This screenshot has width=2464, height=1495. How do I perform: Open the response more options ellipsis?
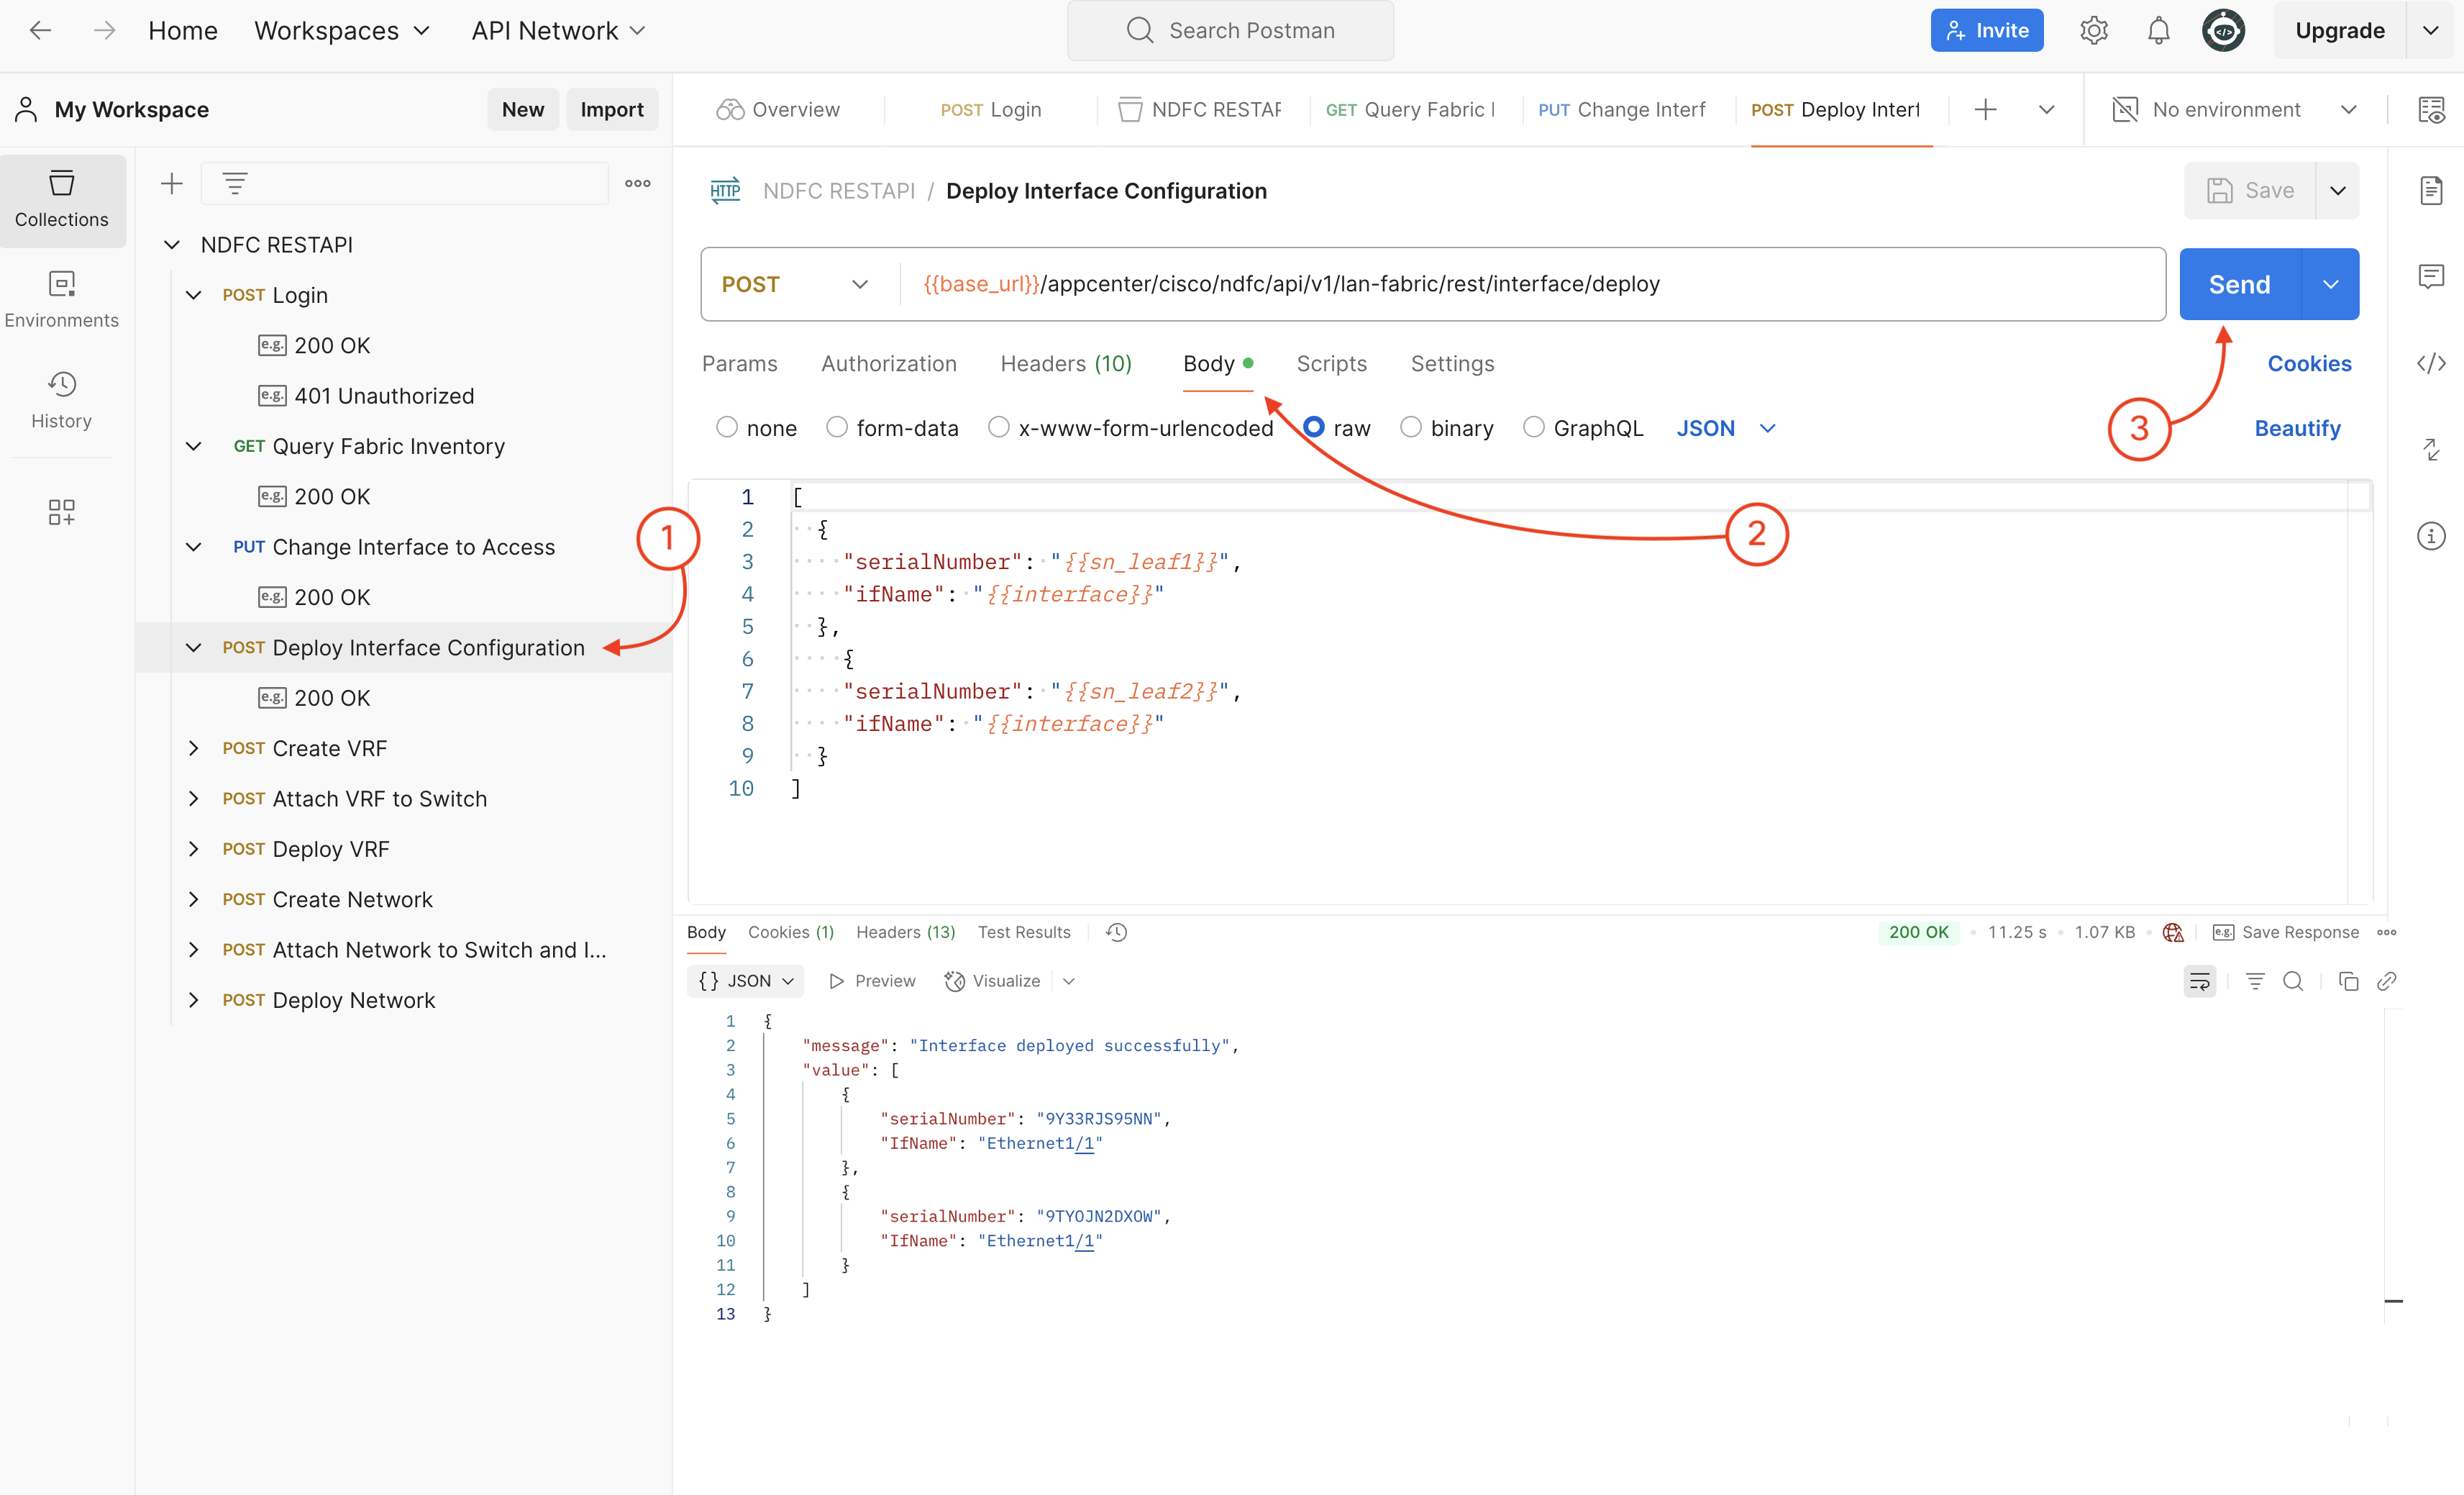click(x=2386, y=932)
